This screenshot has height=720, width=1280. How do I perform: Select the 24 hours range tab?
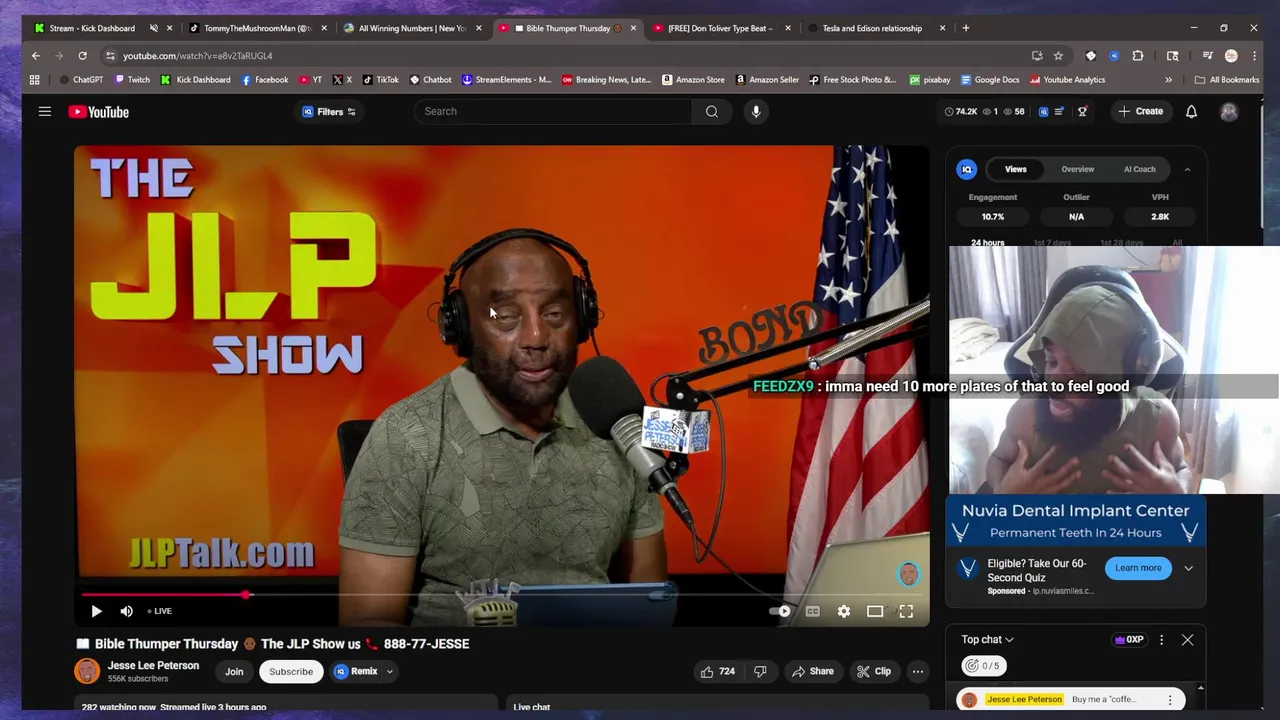(x=987, y=243)
